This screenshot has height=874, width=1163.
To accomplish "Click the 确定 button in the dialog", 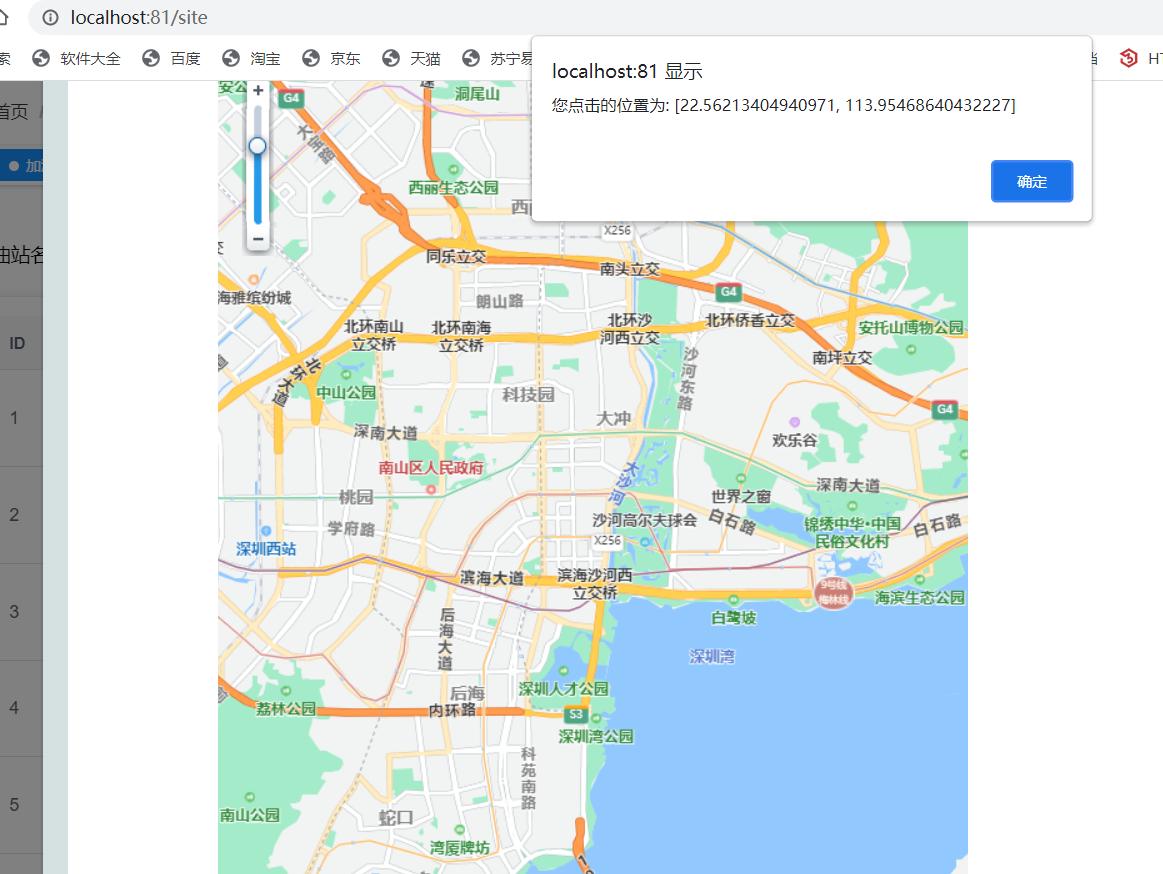I will pyautogui.click(x=1032, y=181).
